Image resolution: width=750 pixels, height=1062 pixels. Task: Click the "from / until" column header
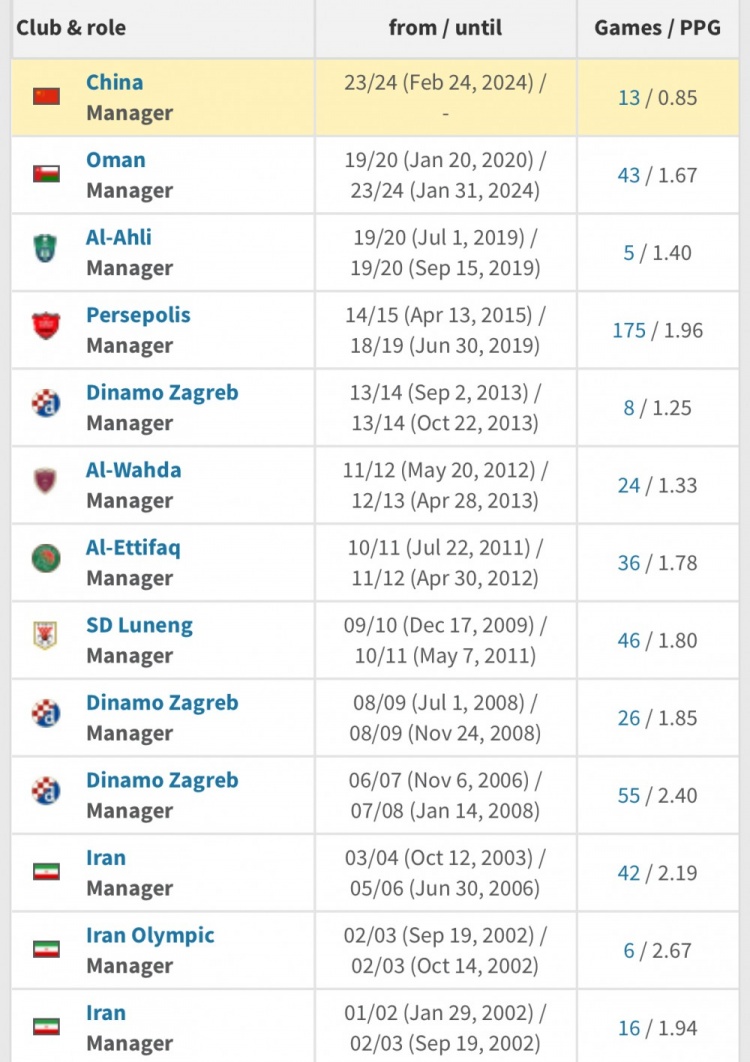445,28
